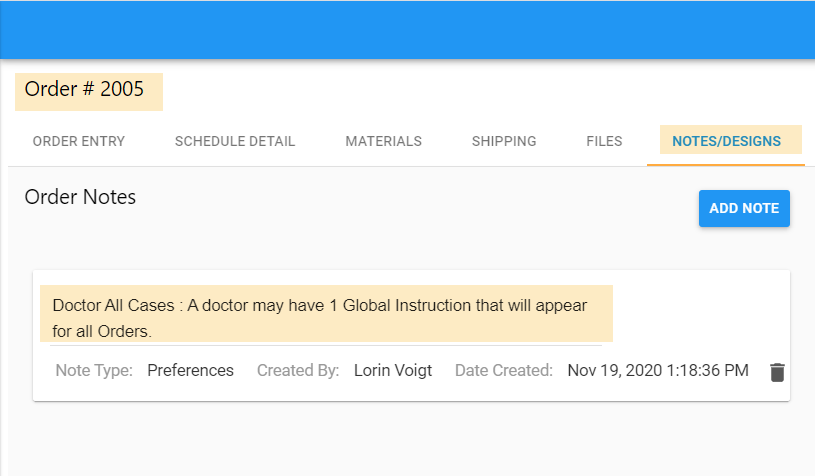The width and height of the screenshot is (815, 476).
Task: Click the Order # 2005 heading
Action: [x=85, y=90]
